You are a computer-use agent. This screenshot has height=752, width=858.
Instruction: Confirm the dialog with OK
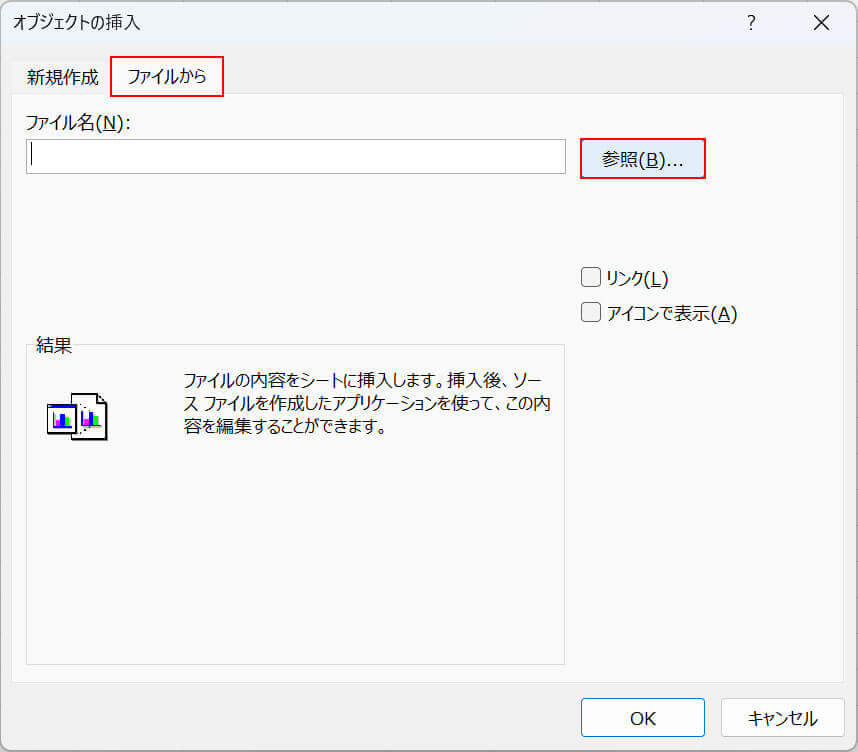coord(642,718)
